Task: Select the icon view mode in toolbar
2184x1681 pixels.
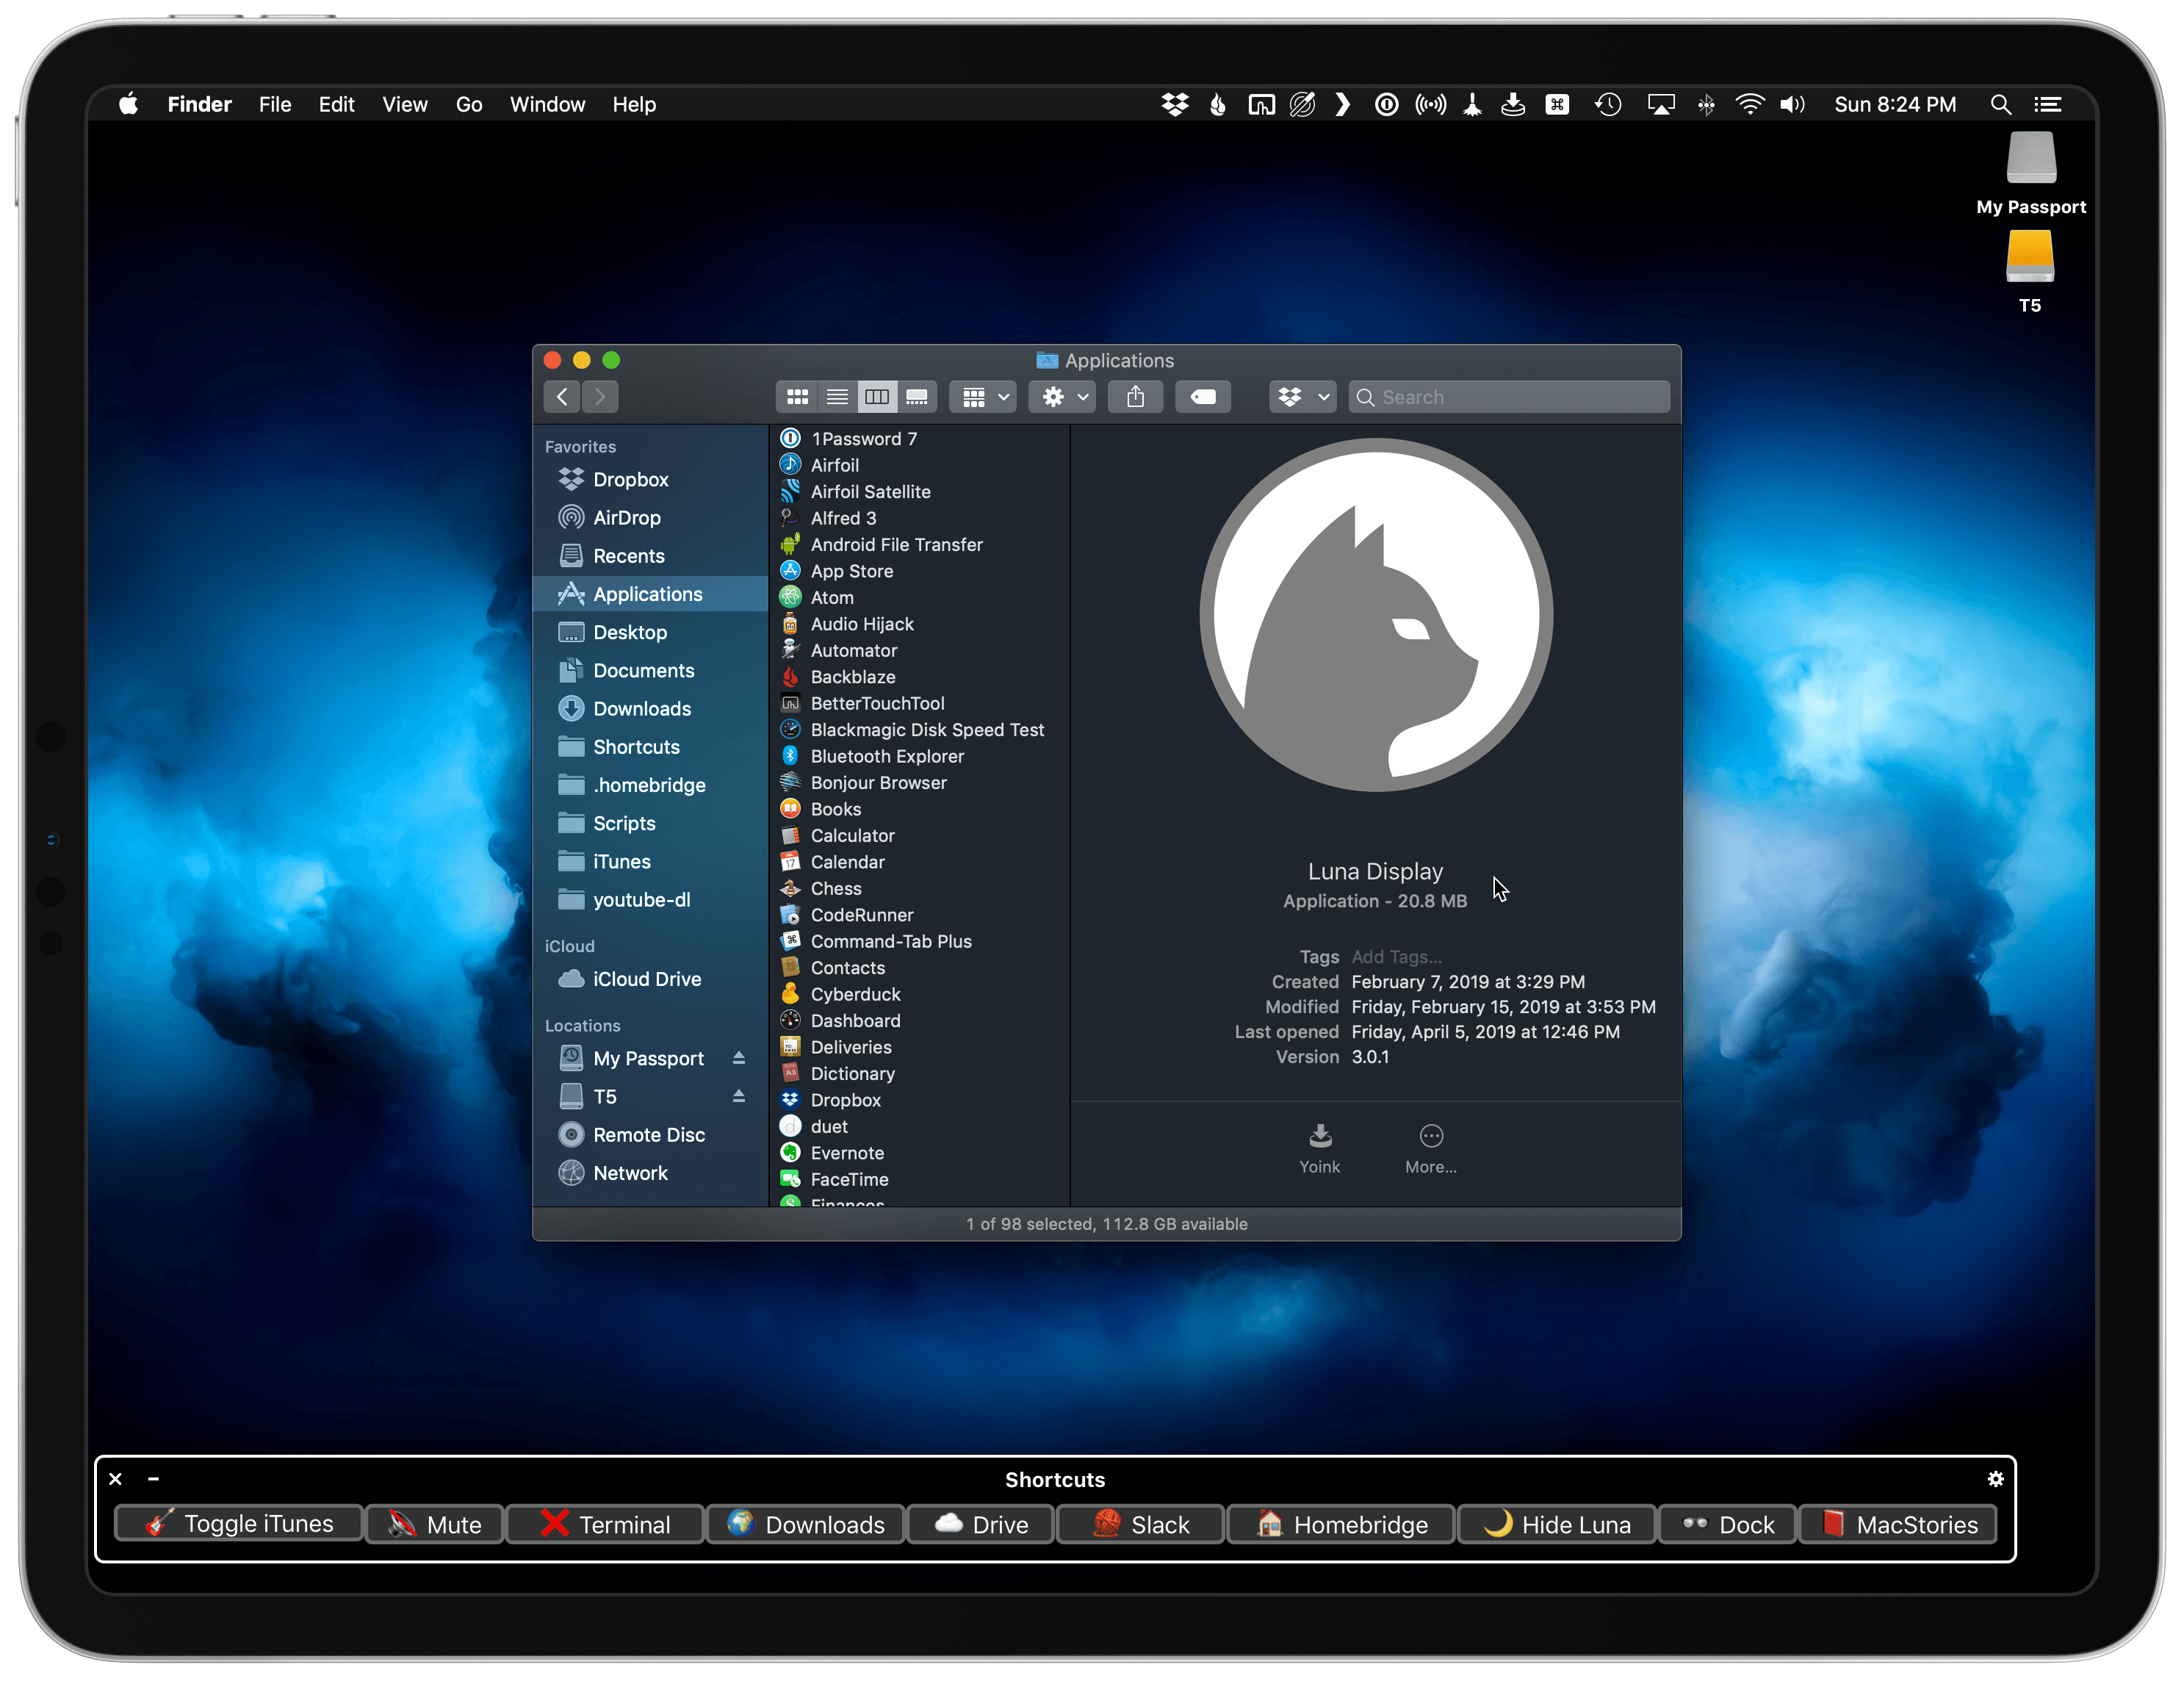Action: (x=797, y=396)
